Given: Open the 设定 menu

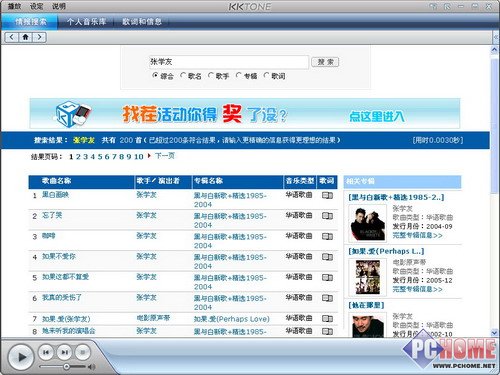Looking at the screenshot, I should coord(36,6).
